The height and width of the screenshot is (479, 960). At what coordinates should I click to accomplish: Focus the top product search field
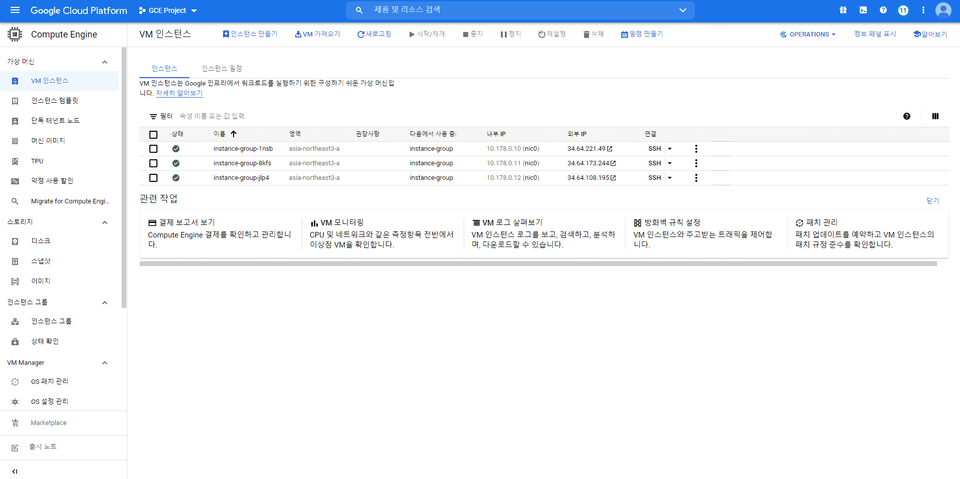point(520,10)
